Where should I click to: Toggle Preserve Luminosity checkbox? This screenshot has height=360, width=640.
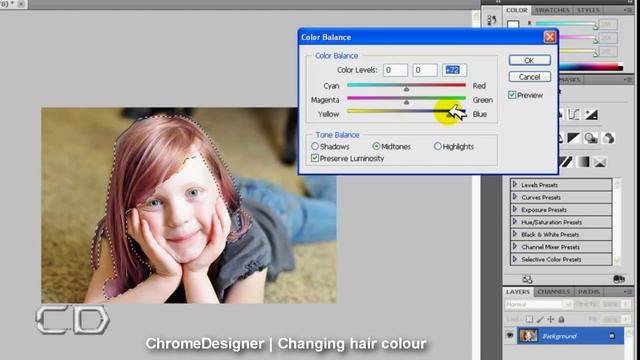click(x=315, y=158)
